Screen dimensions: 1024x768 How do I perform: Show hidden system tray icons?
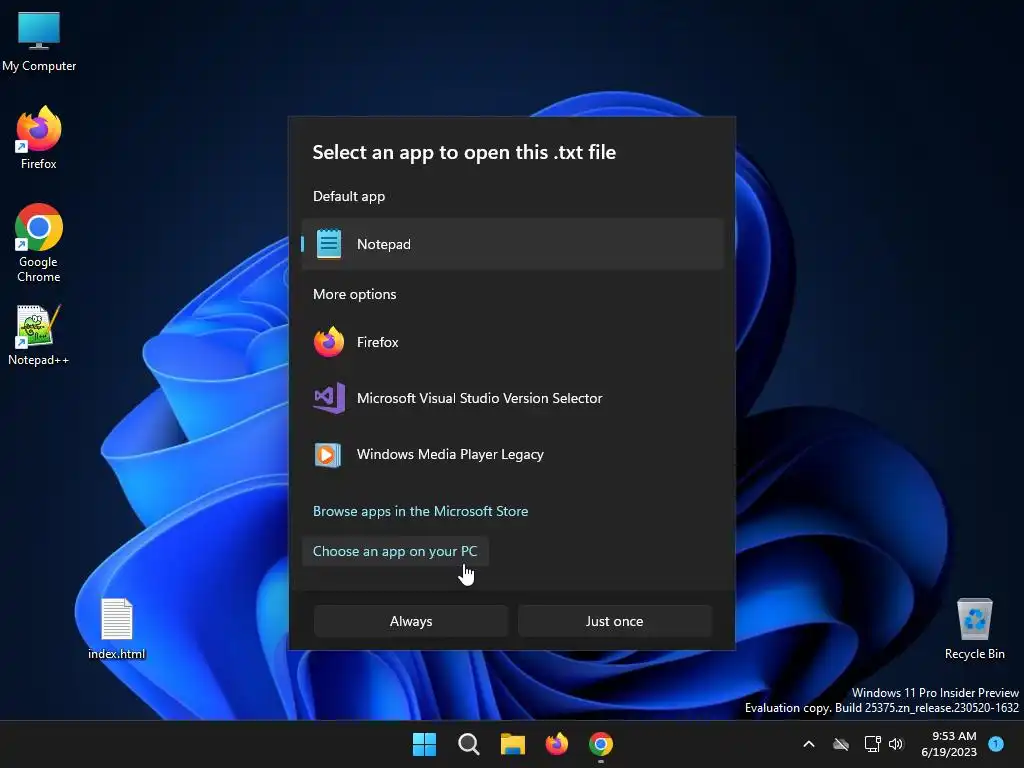[808, 744]
